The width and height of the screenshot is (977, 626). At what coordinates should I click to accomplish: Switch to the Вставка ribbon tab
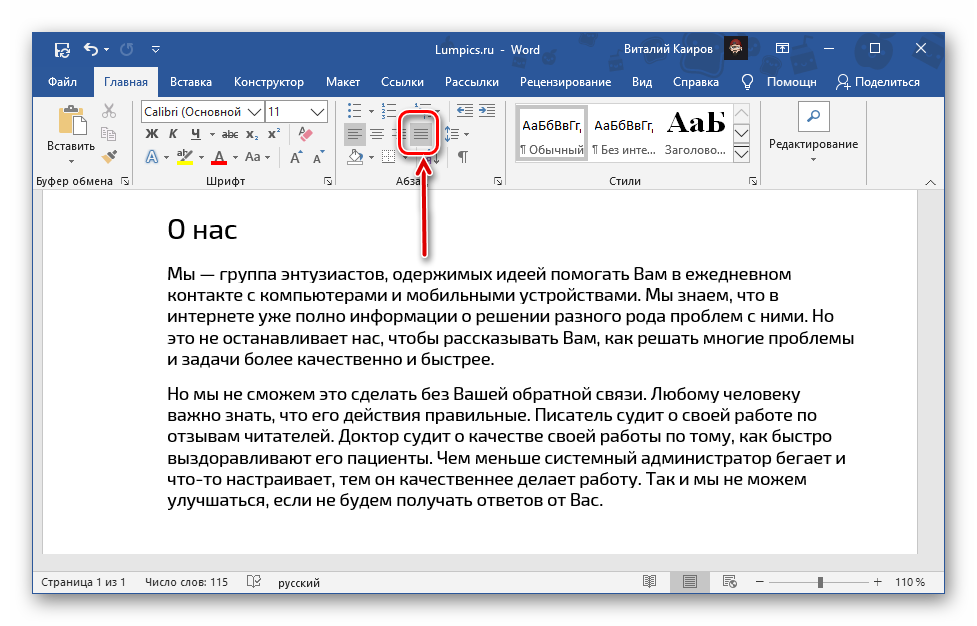coord(190,82)
